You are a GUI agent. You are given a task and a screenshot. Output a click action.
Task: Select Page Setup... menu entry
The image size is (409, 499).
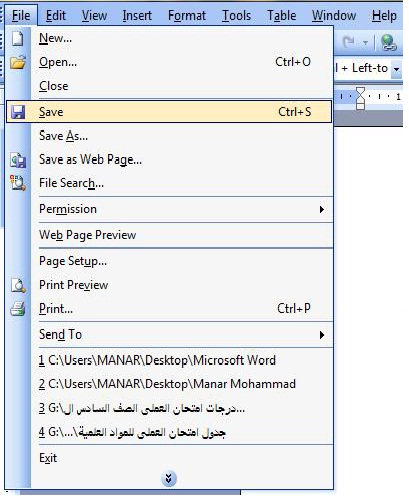(x=73, y=261)
